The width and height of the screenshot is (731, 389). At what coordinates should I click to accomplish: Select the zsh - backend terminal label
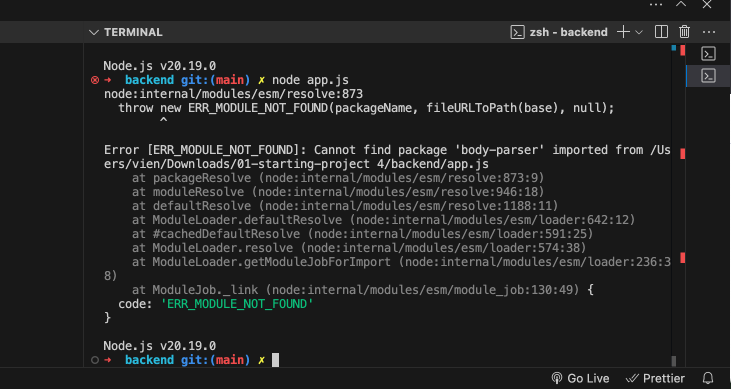pyautogui.click(x=569, y=32)
